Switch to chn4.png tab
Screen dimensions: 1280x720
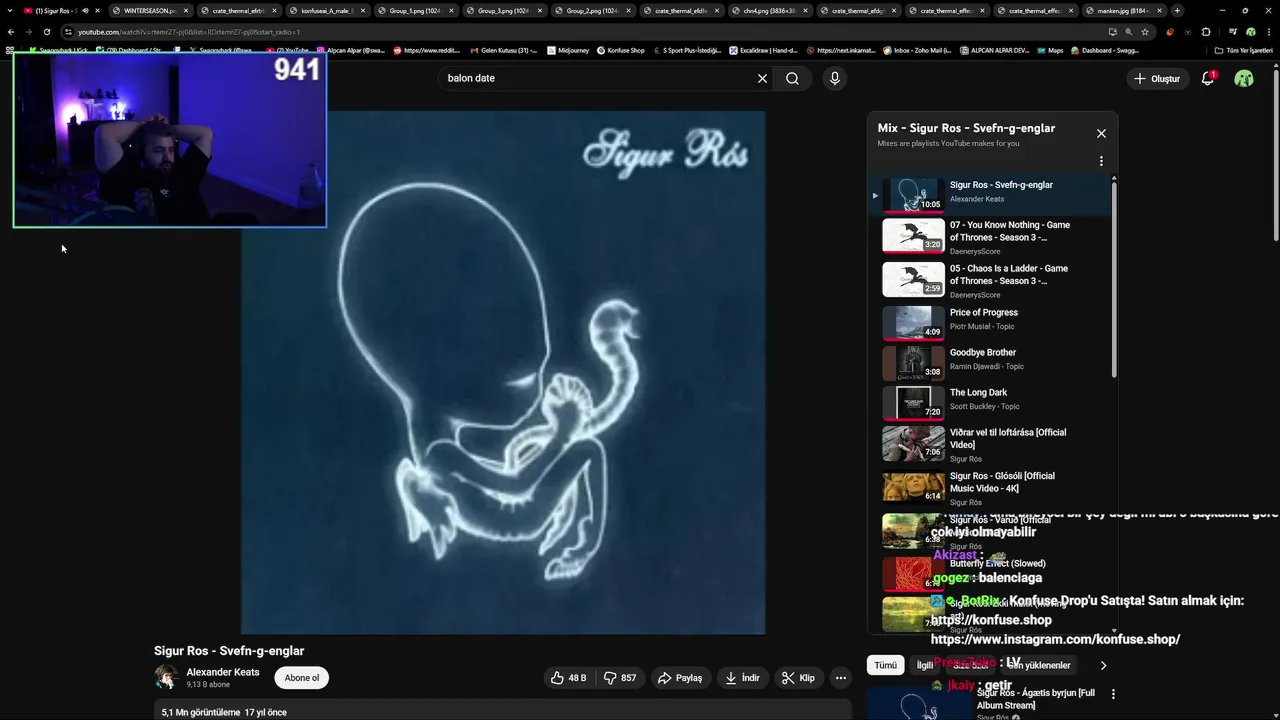click(769, 10)
